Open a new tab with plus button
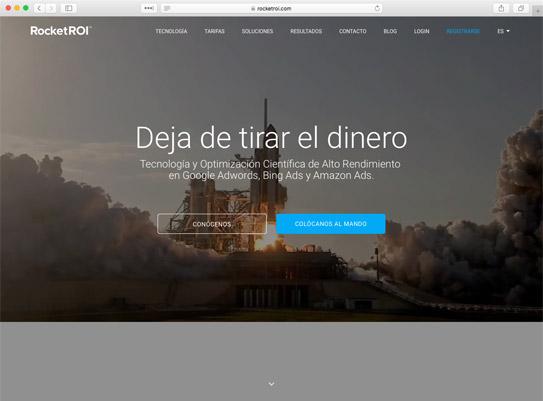Screen dimensions: 543x401 (x=537, y=11)
